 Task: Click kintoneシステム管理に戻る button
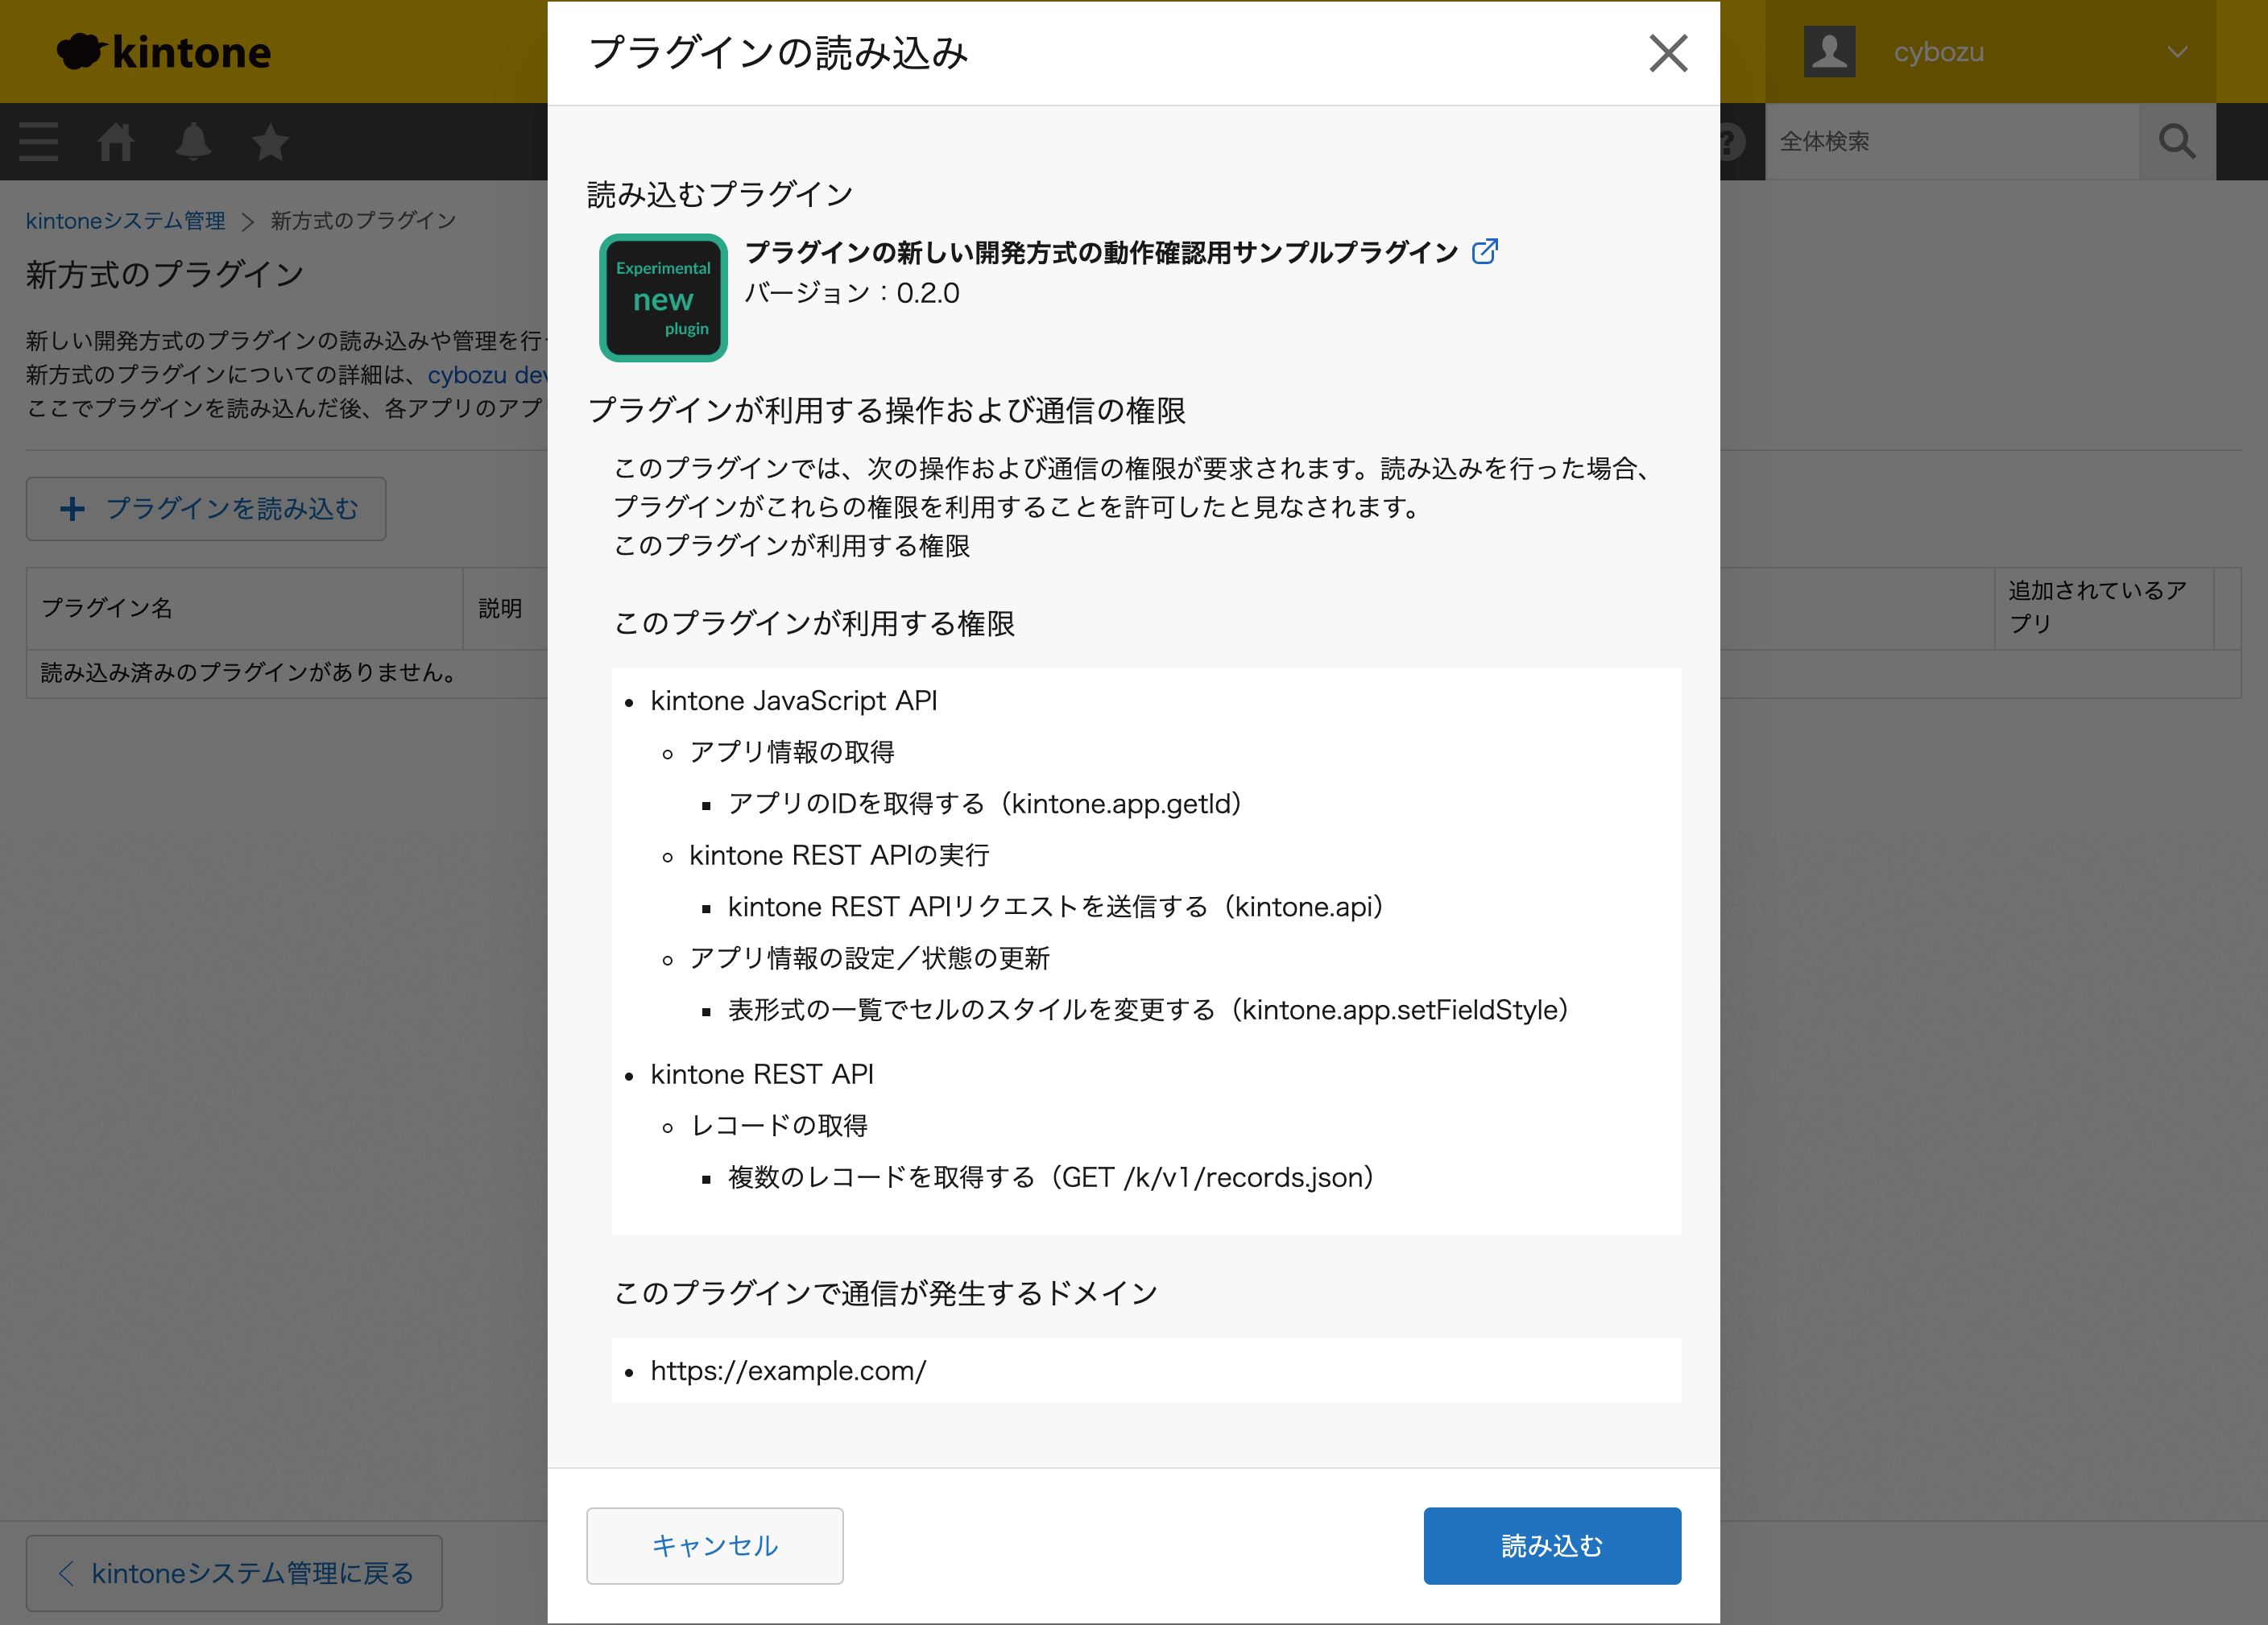click(234, 1573)
